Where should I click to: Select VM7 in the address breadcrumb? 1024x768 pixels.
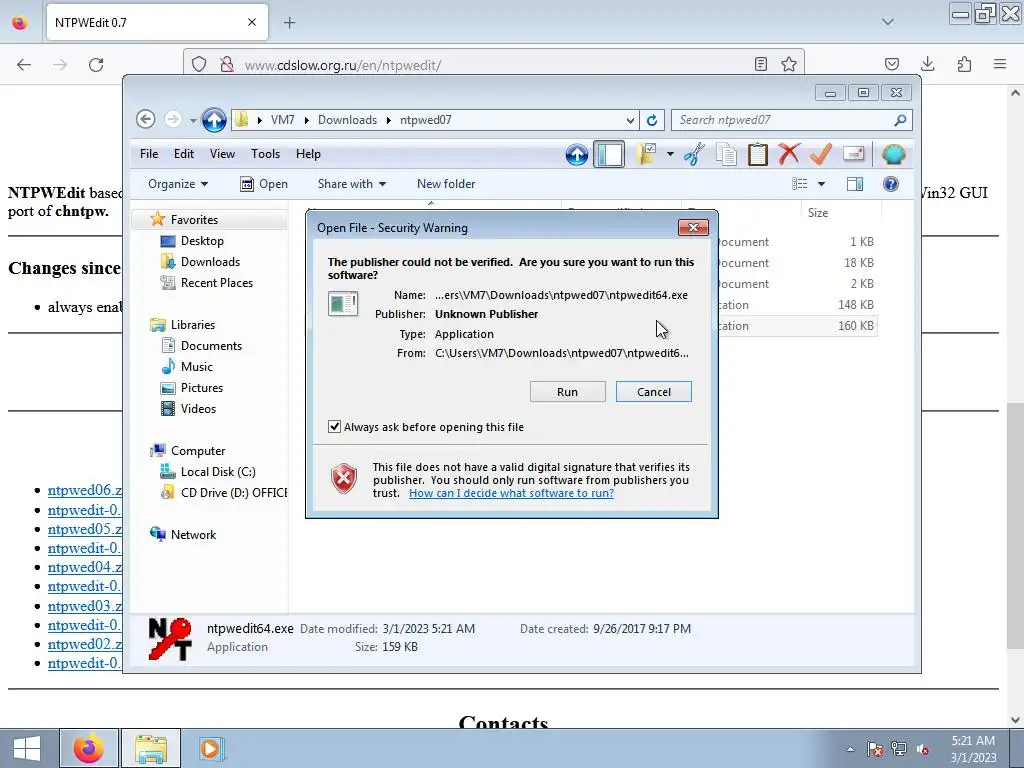click(x=283, y=120)
